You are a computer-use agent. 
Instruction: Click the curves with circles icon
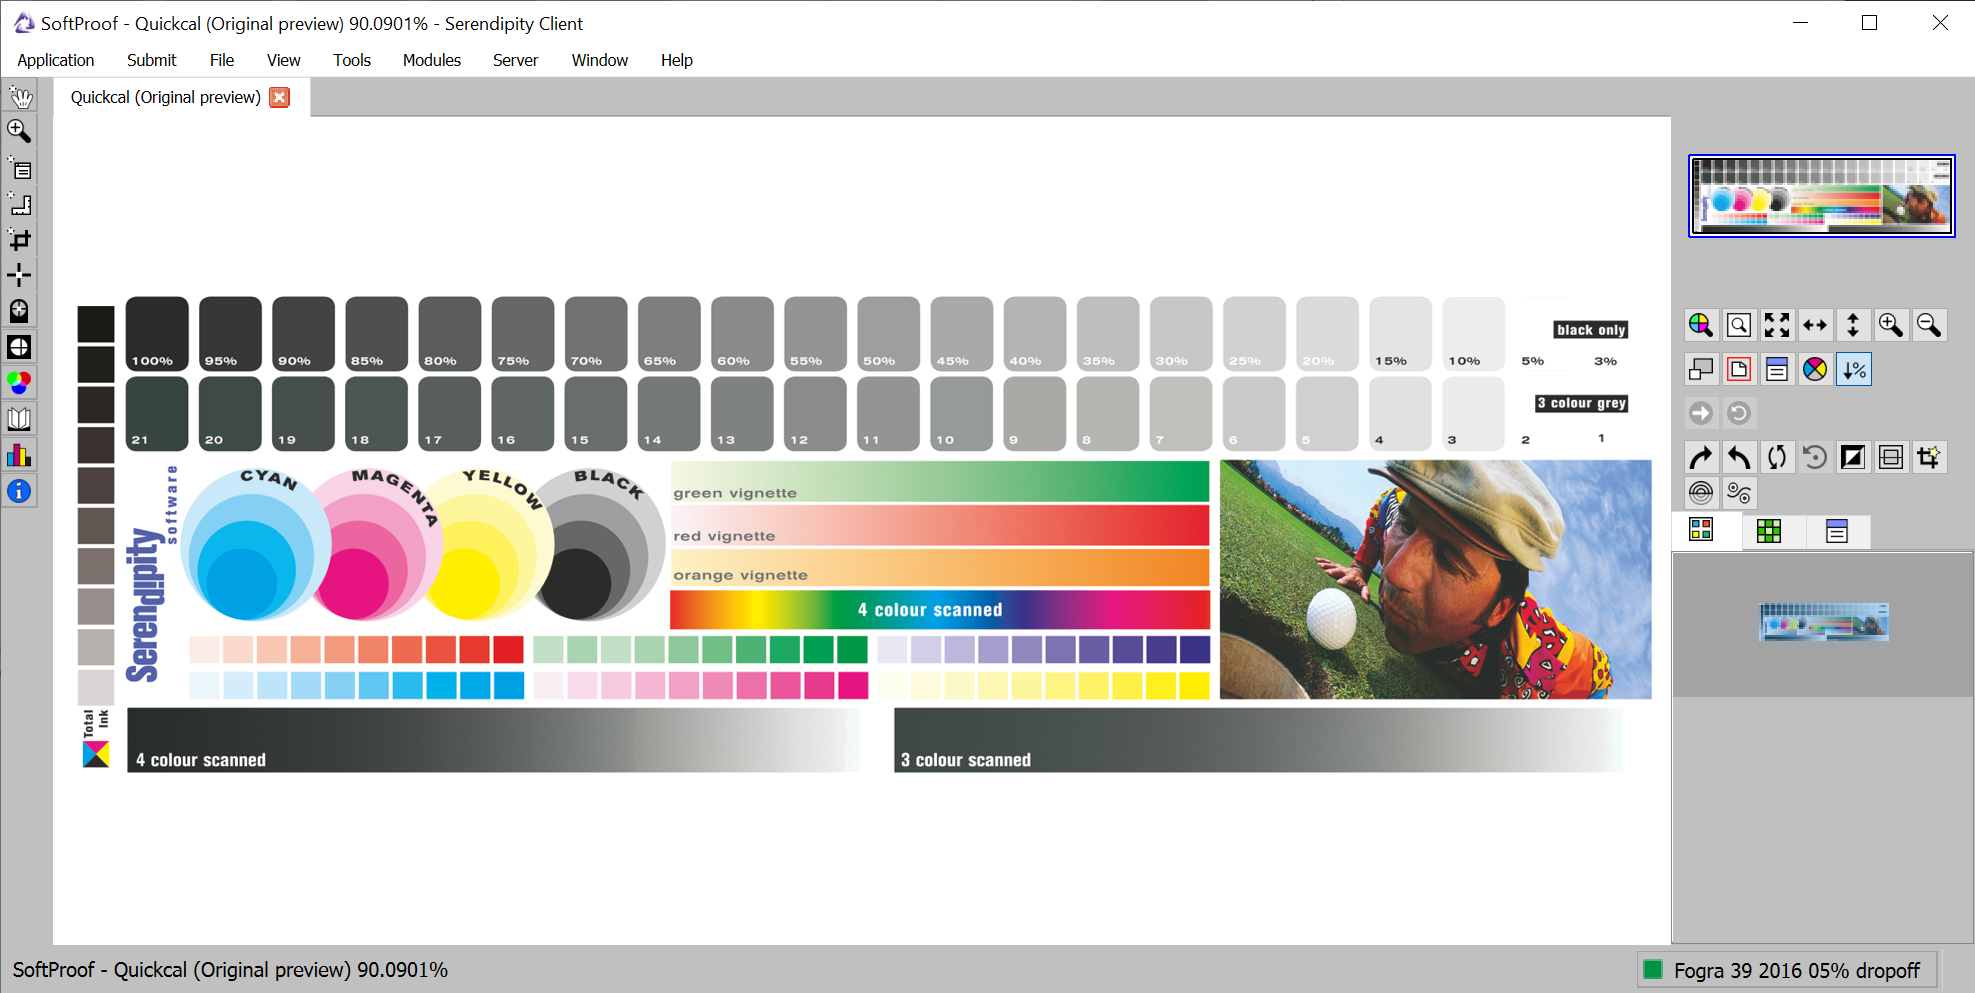pos(1739,493)
